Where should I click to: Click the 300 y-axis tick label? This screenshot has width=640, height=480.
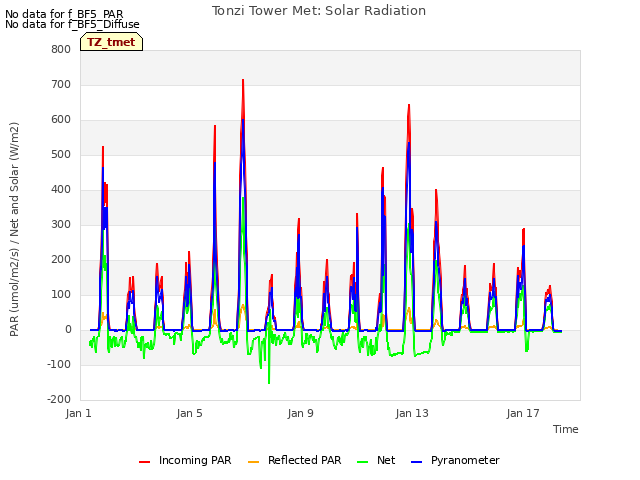61,224
